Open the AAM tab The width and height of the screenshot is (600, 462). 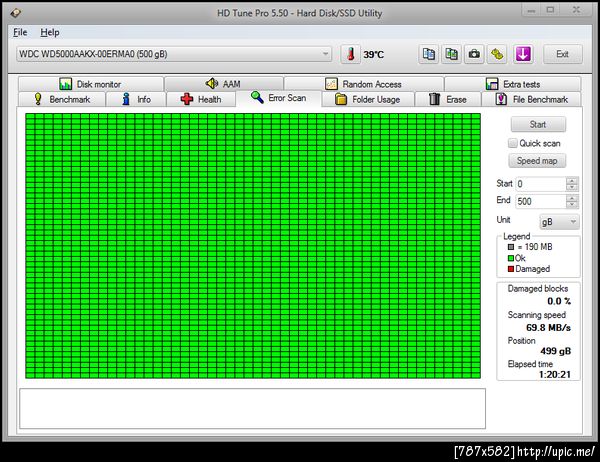[224, 84]
